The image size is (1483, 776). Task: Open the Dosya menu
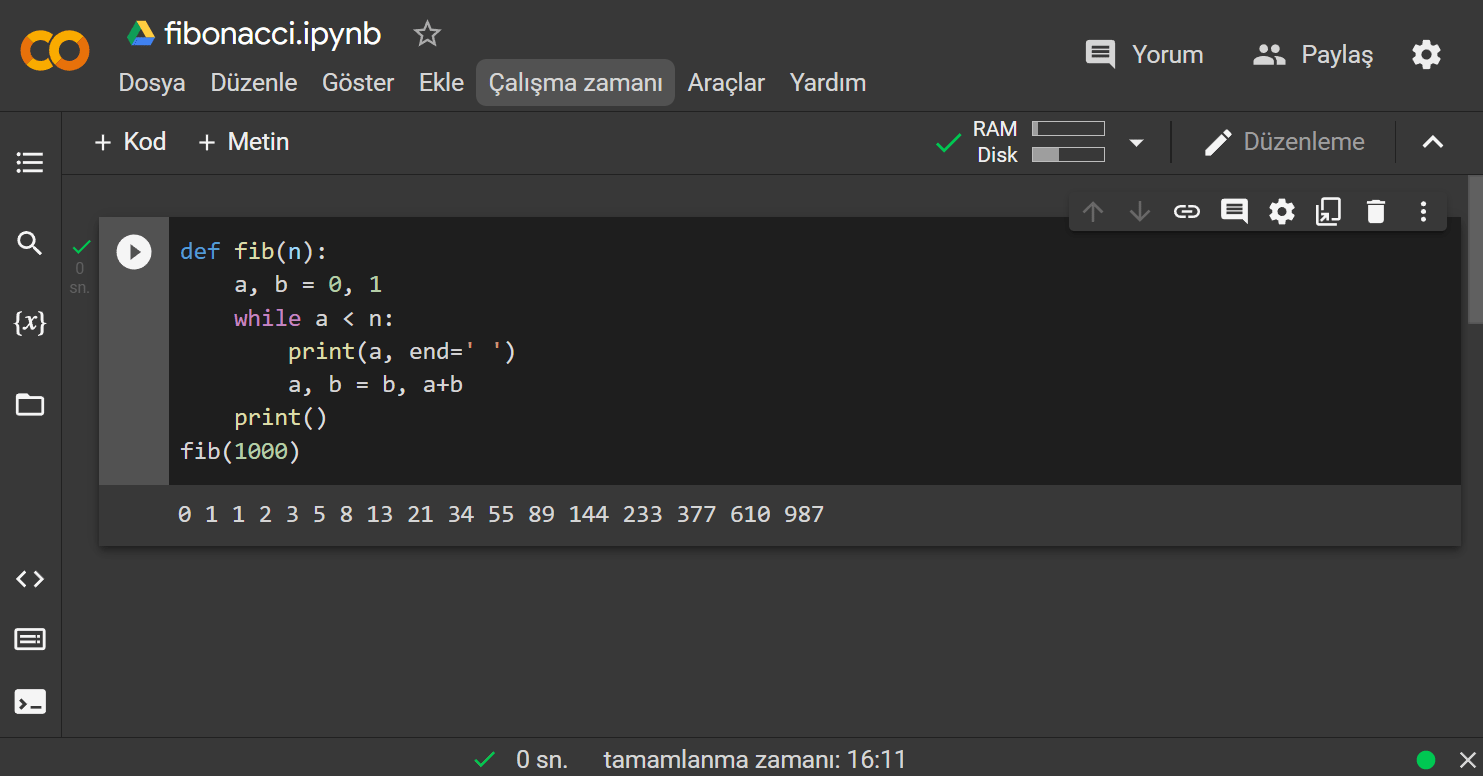click(x=152, y=83)
